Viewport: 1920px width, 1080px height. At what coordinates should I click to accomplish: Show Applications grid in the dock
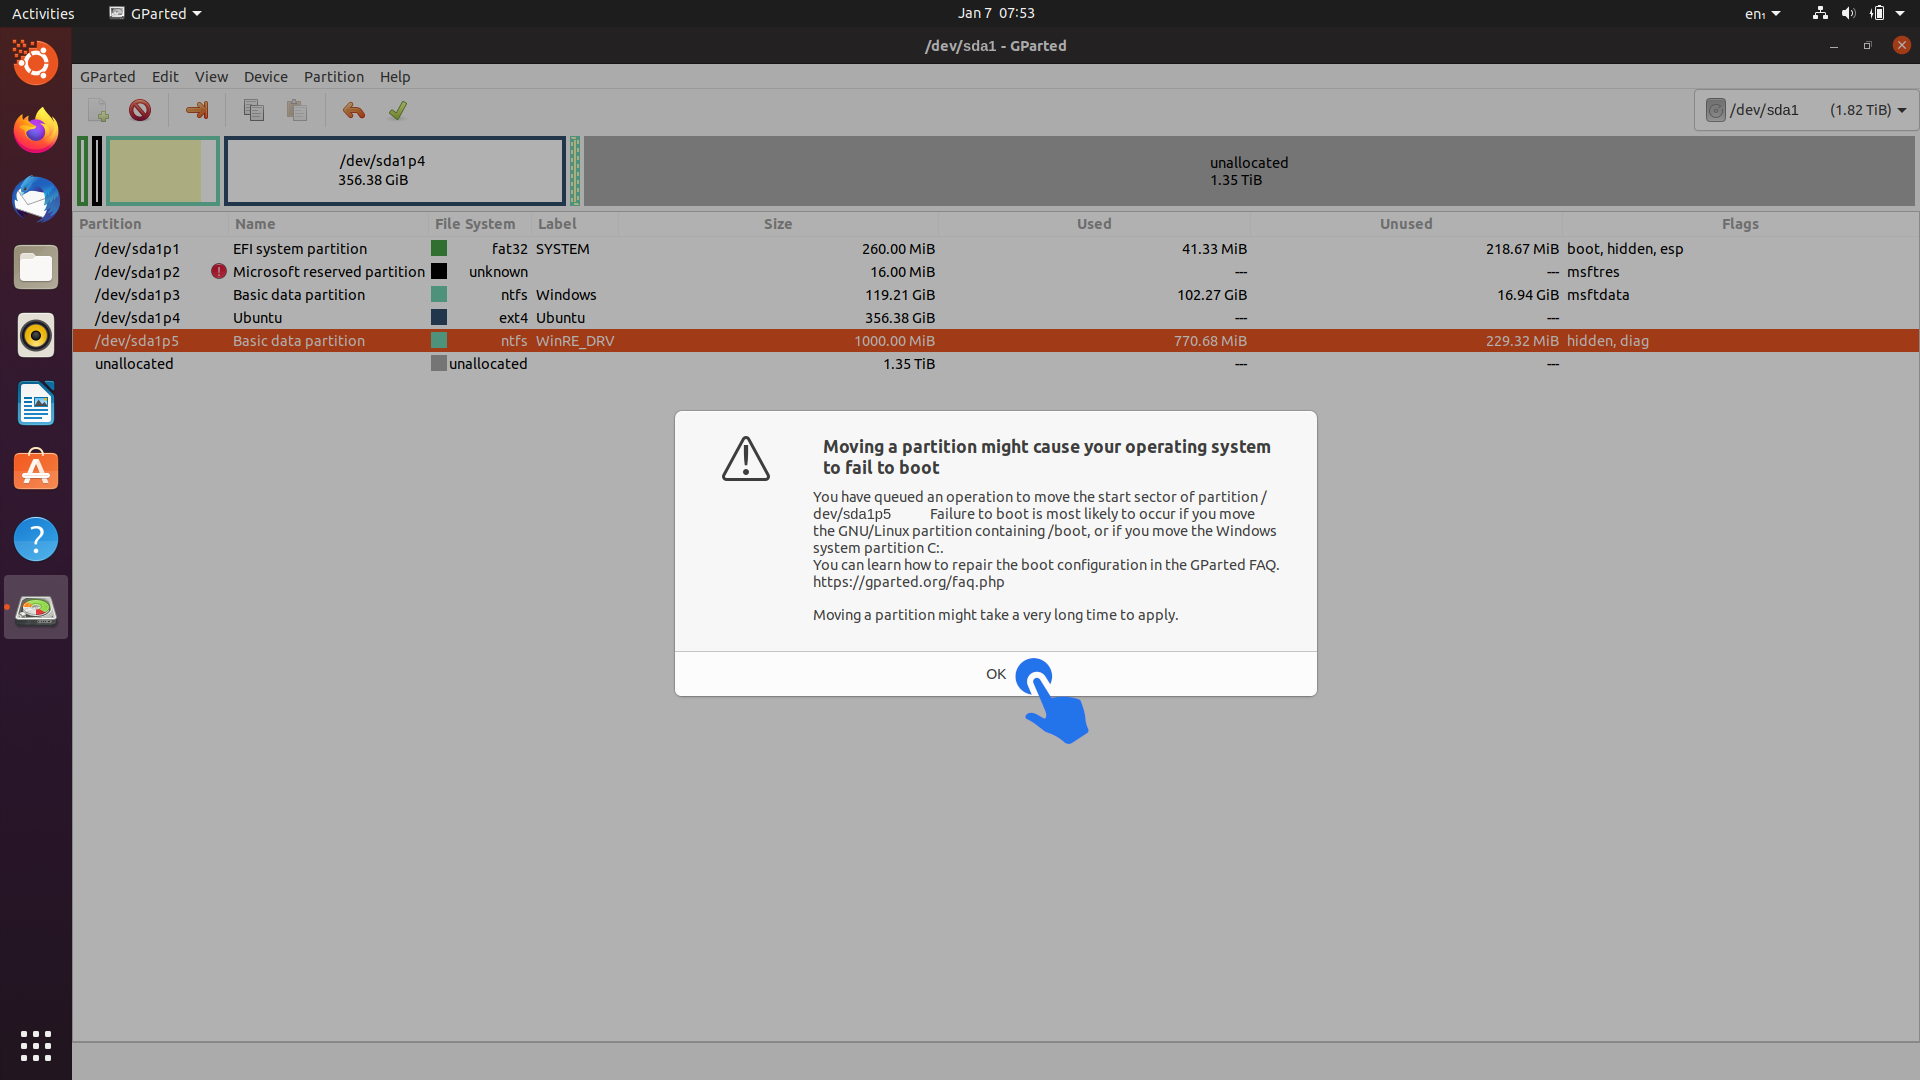36,1046
